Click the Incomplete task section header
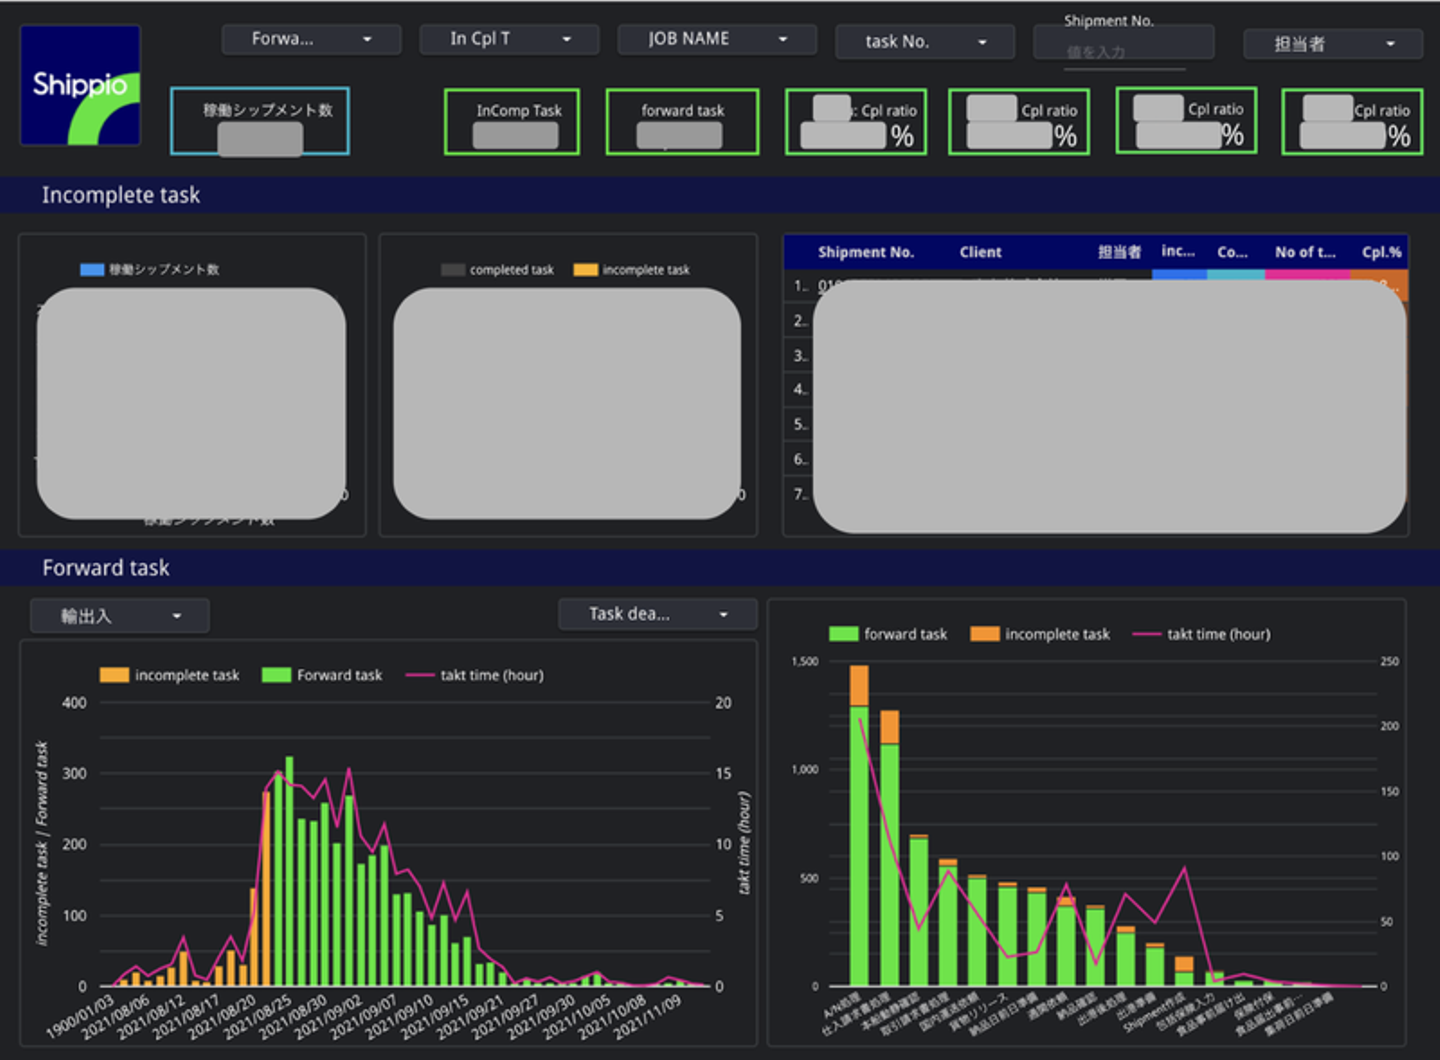The height and width of the screenshot is (1060, 1440). pos(121,195)
